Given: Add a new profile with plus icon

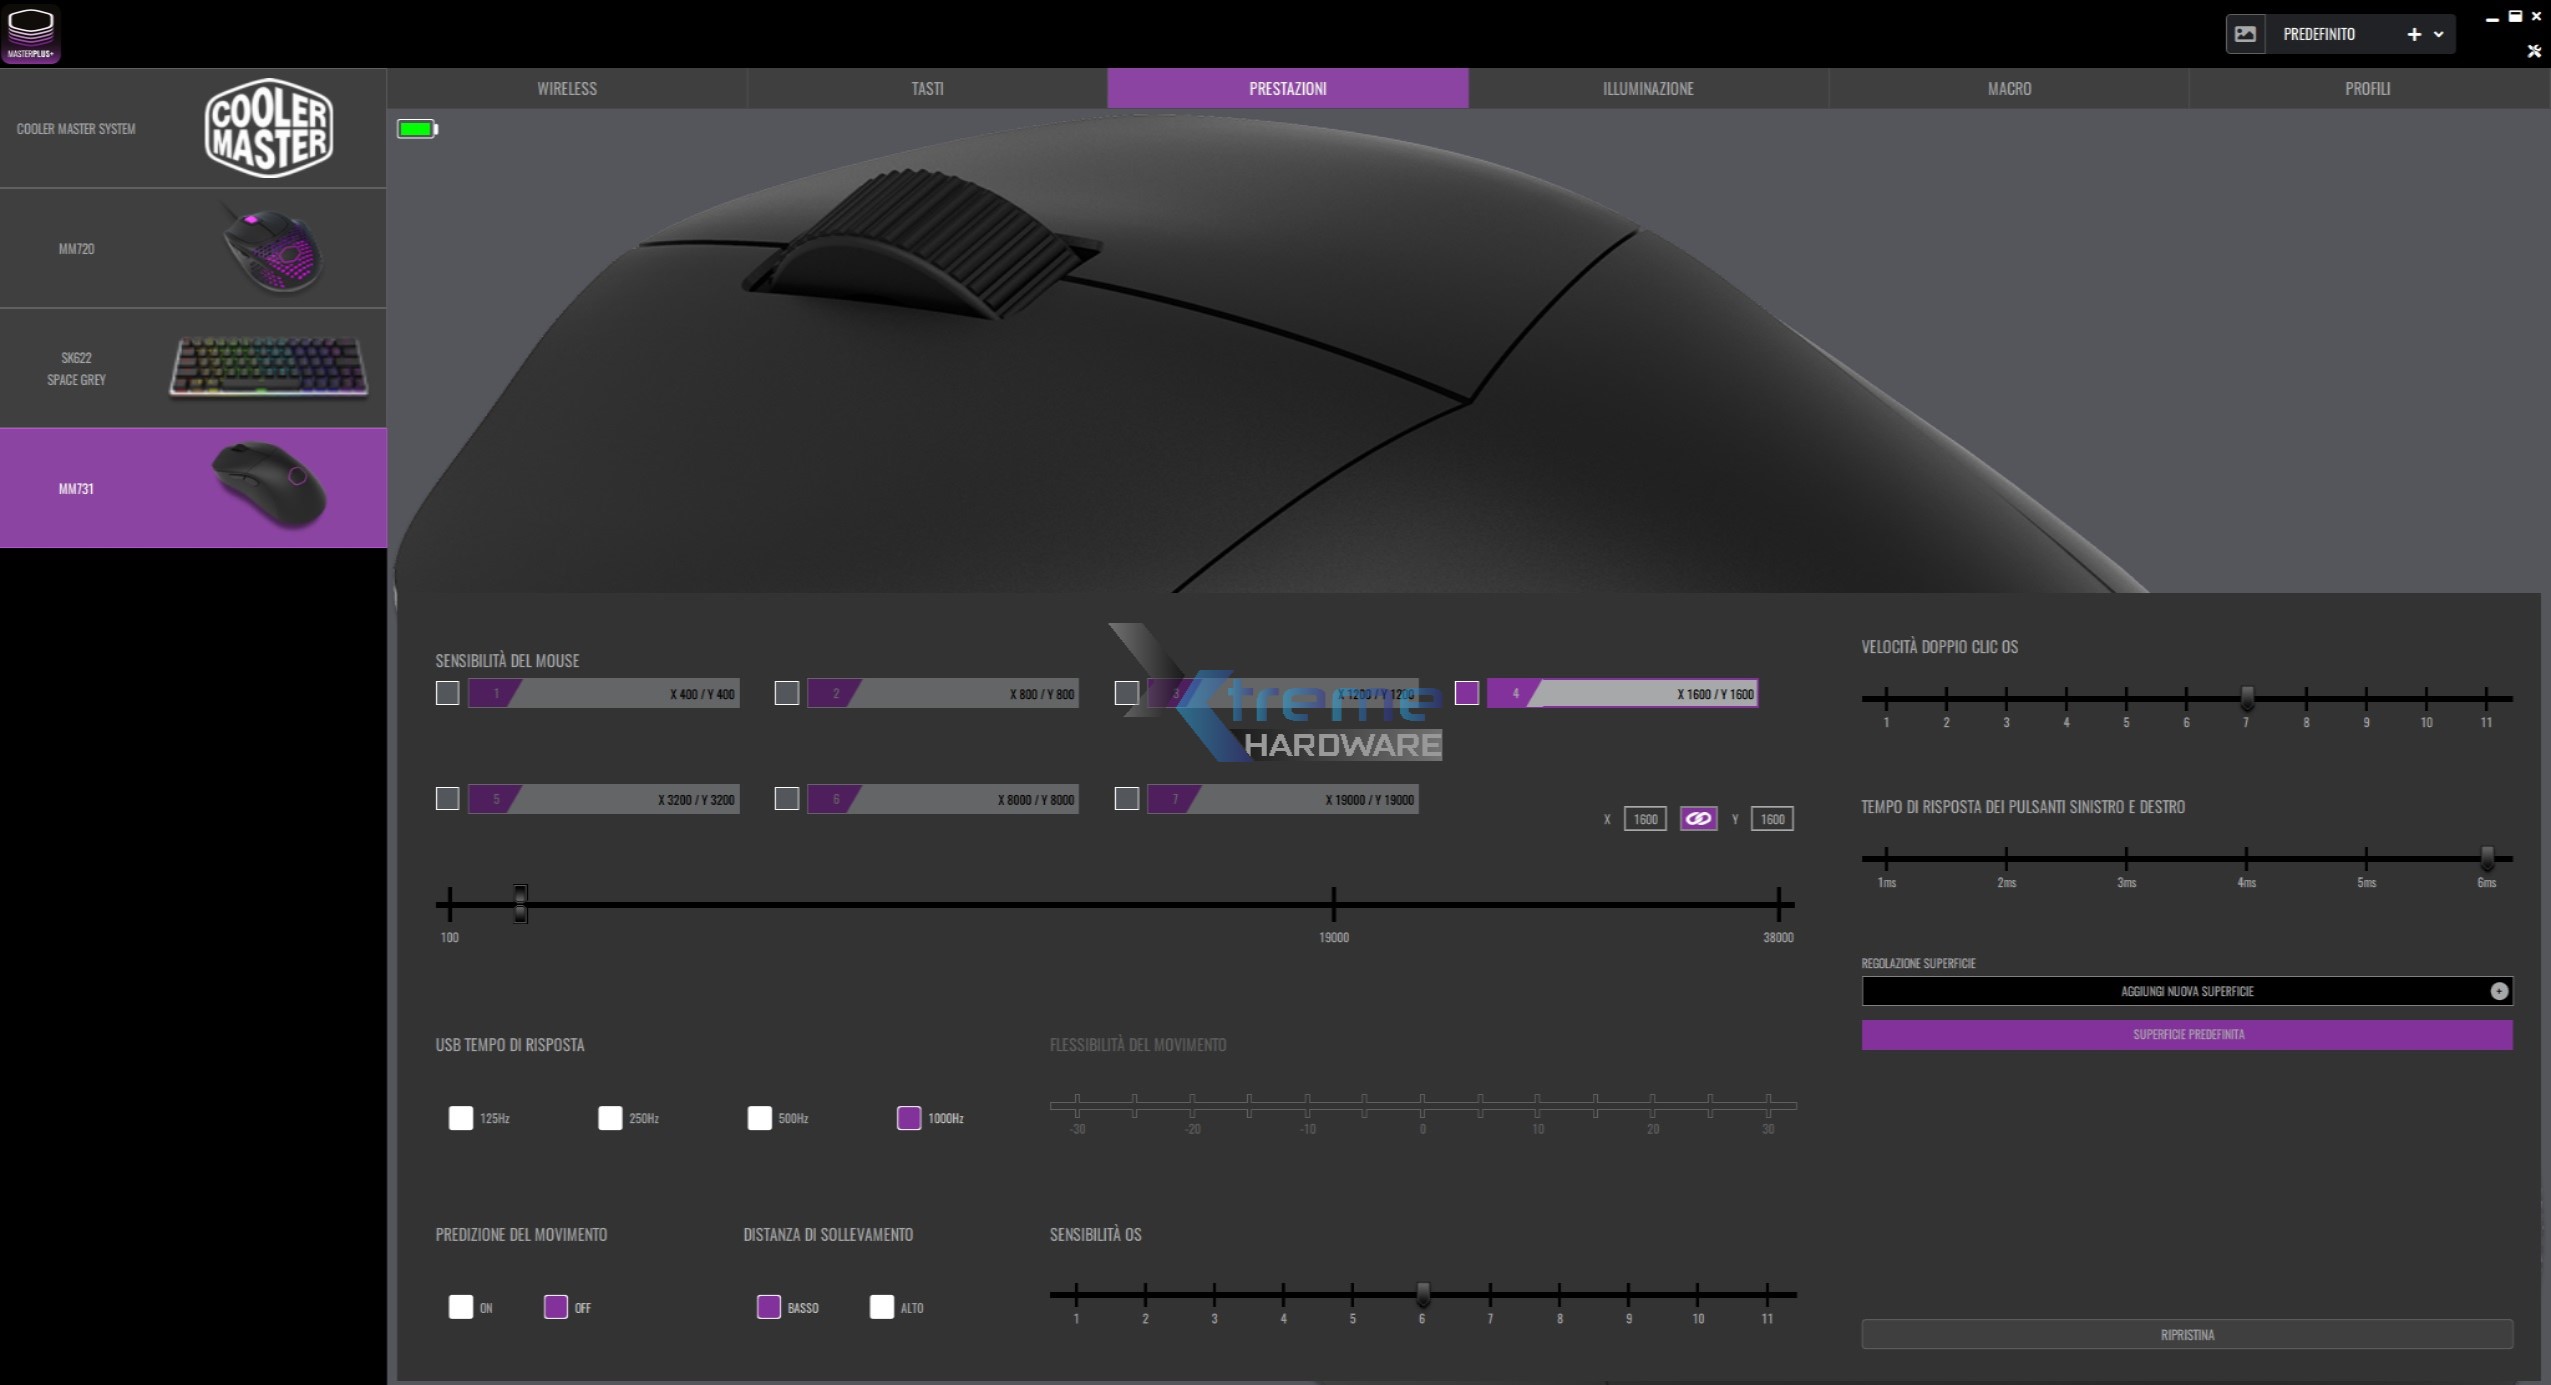Looking at the screenshot, I should click(2413, 34).
